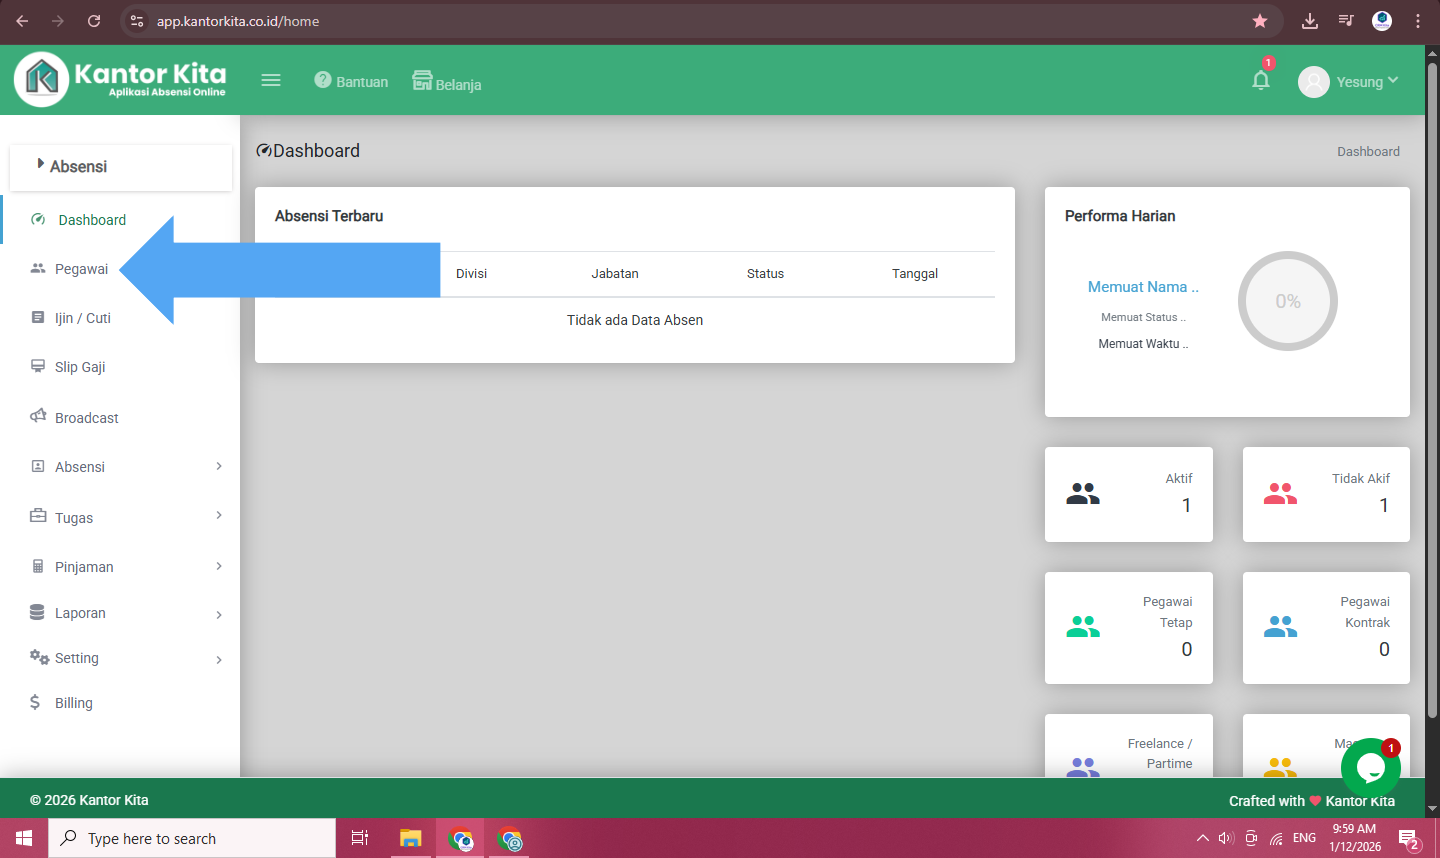Screen dimensions: 1440x858
Task: Click the Aktif employees count card
Action: pyautogui.click(x=1128, y=494)
